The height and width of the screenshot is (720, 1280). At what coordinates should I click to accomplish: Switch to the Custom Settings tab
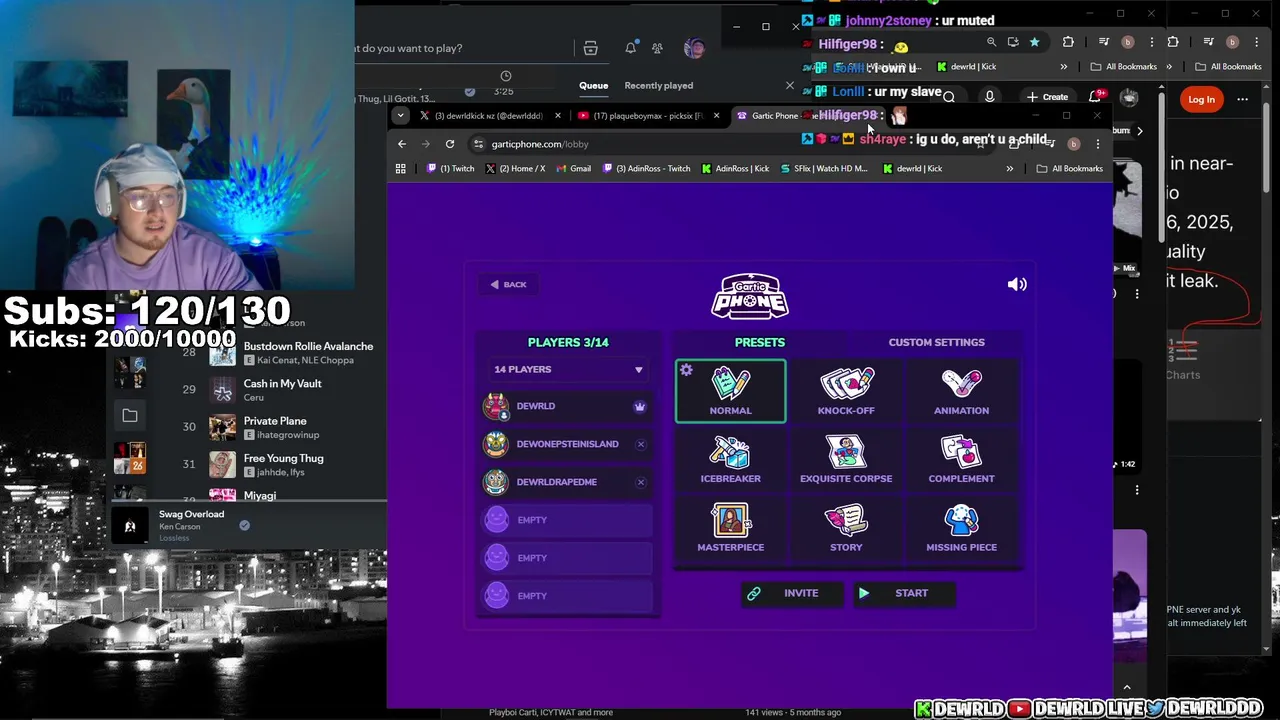pos(937,342)
